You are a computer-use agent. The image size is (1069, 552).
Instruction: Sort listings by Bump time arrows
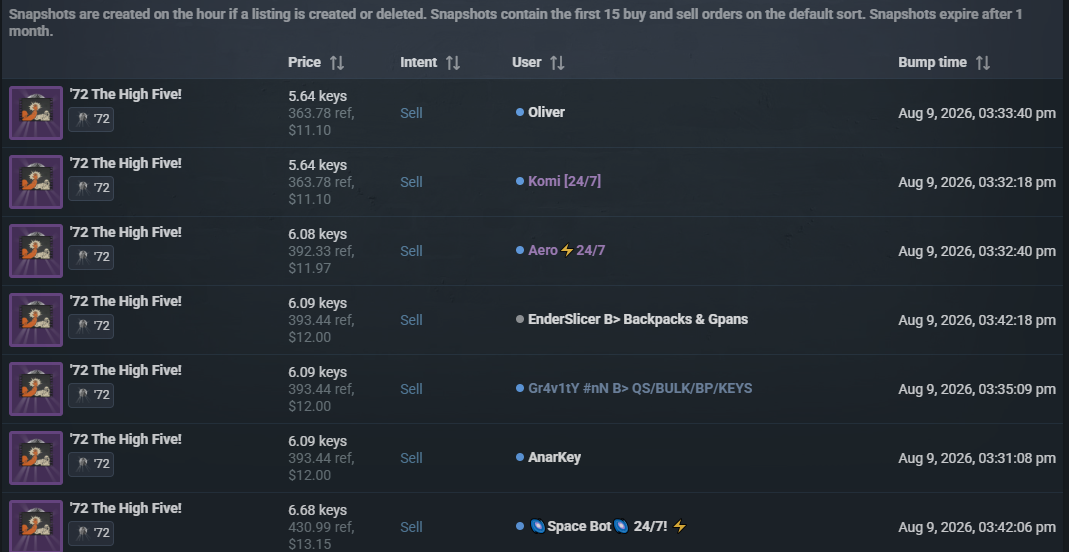[982, 63]
